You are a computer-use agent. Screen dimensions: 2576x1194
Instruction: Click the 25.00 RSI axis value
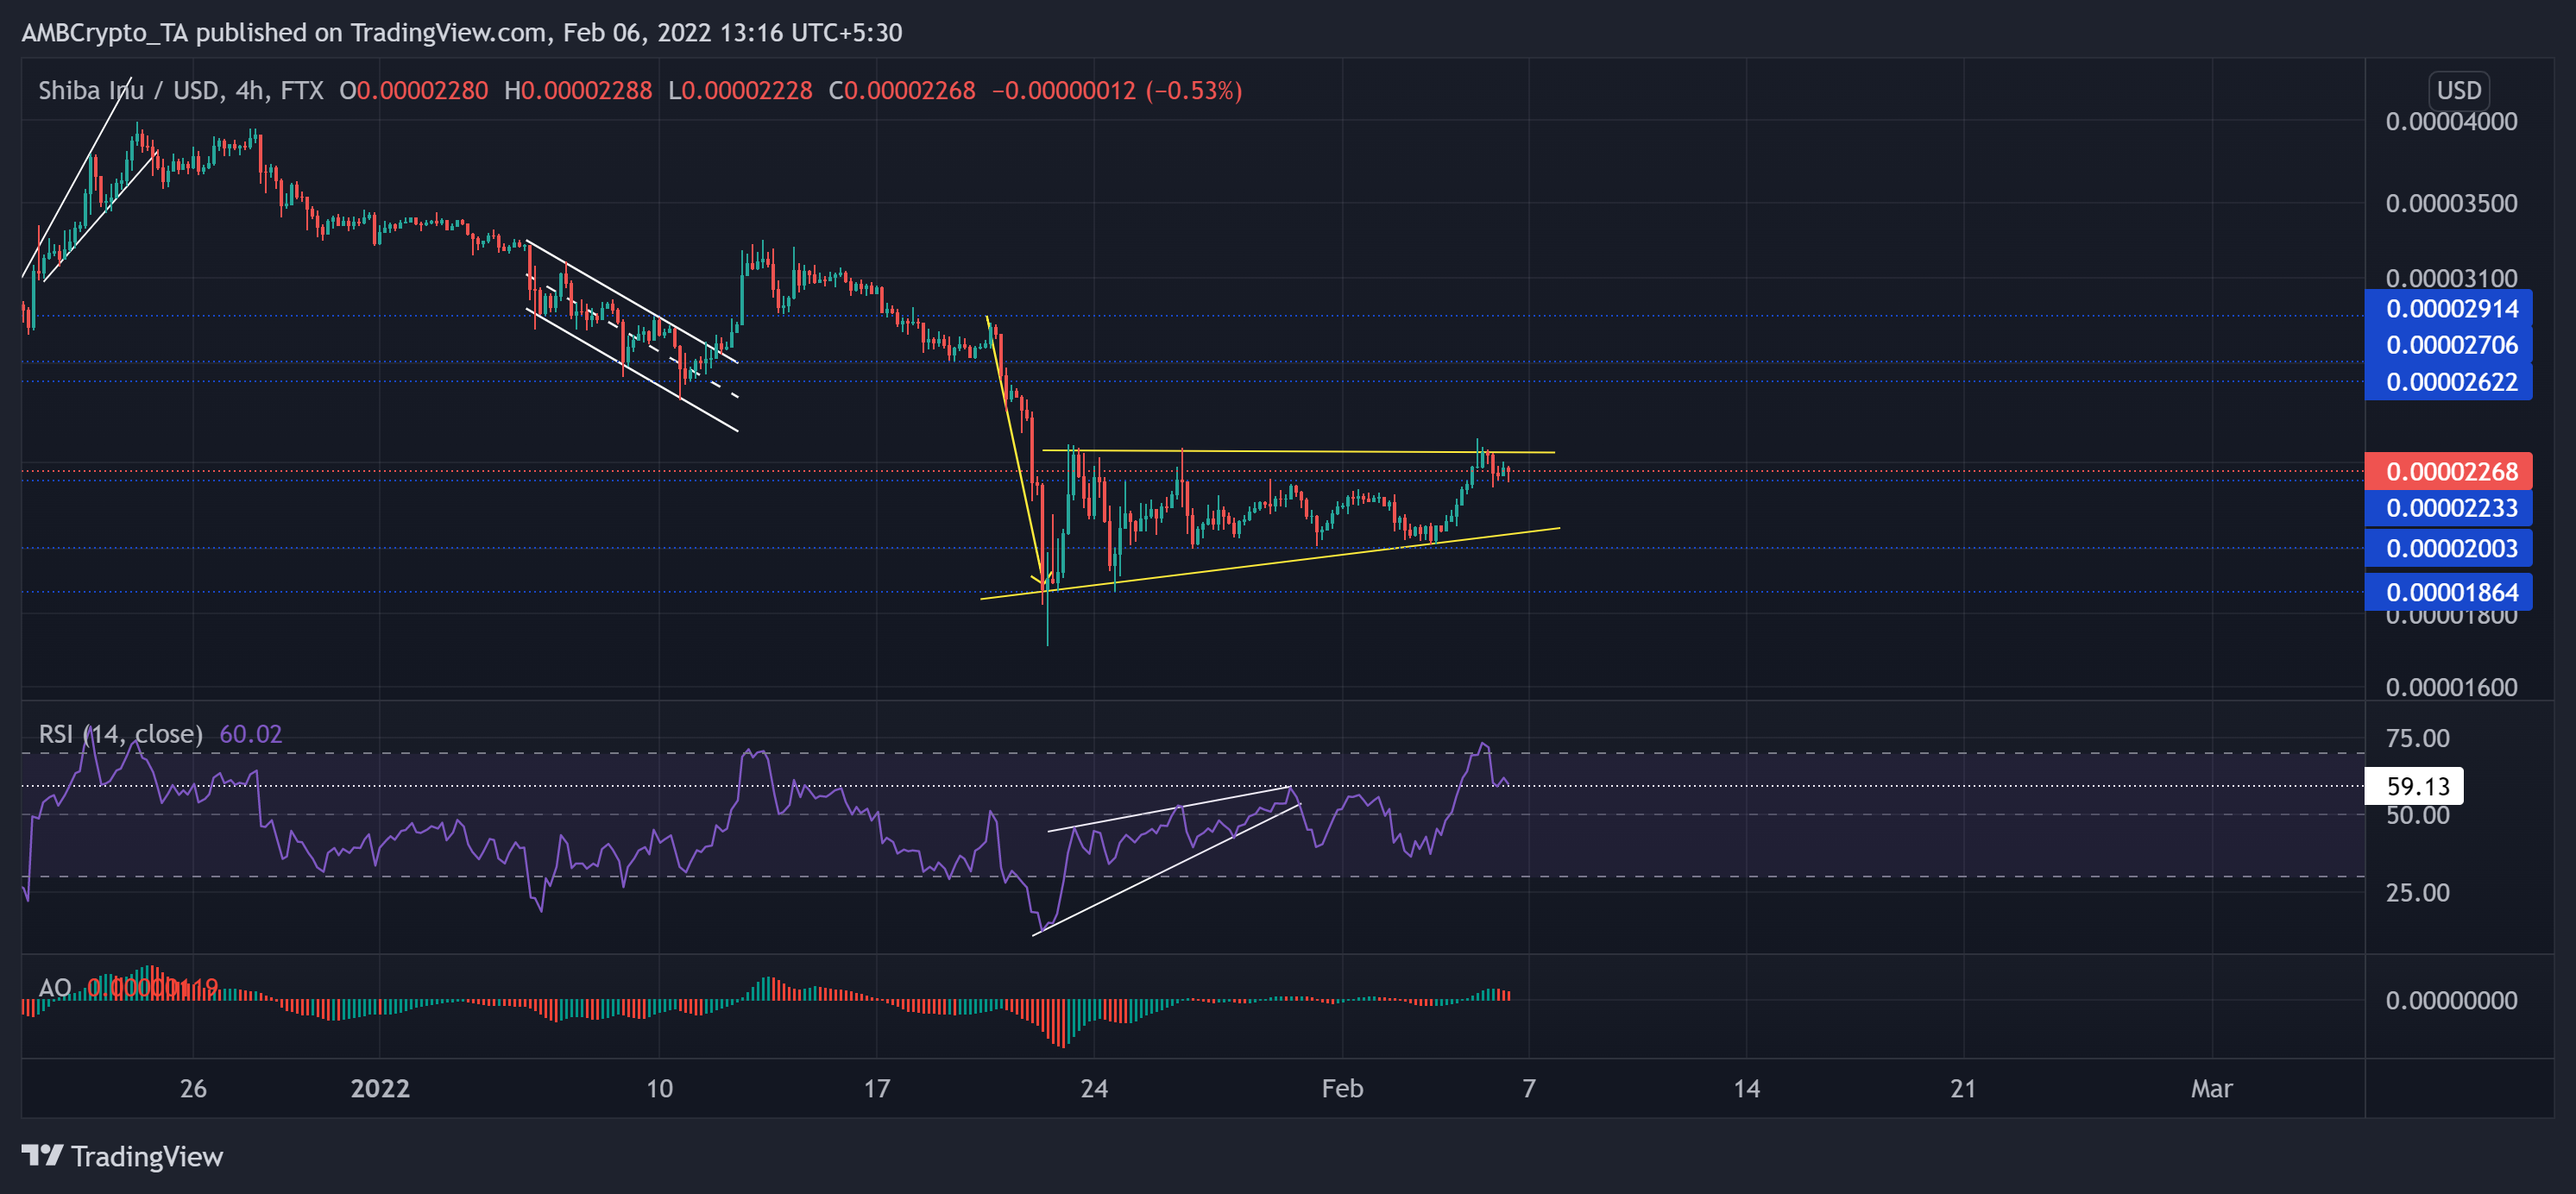(x=2417, y=892)
